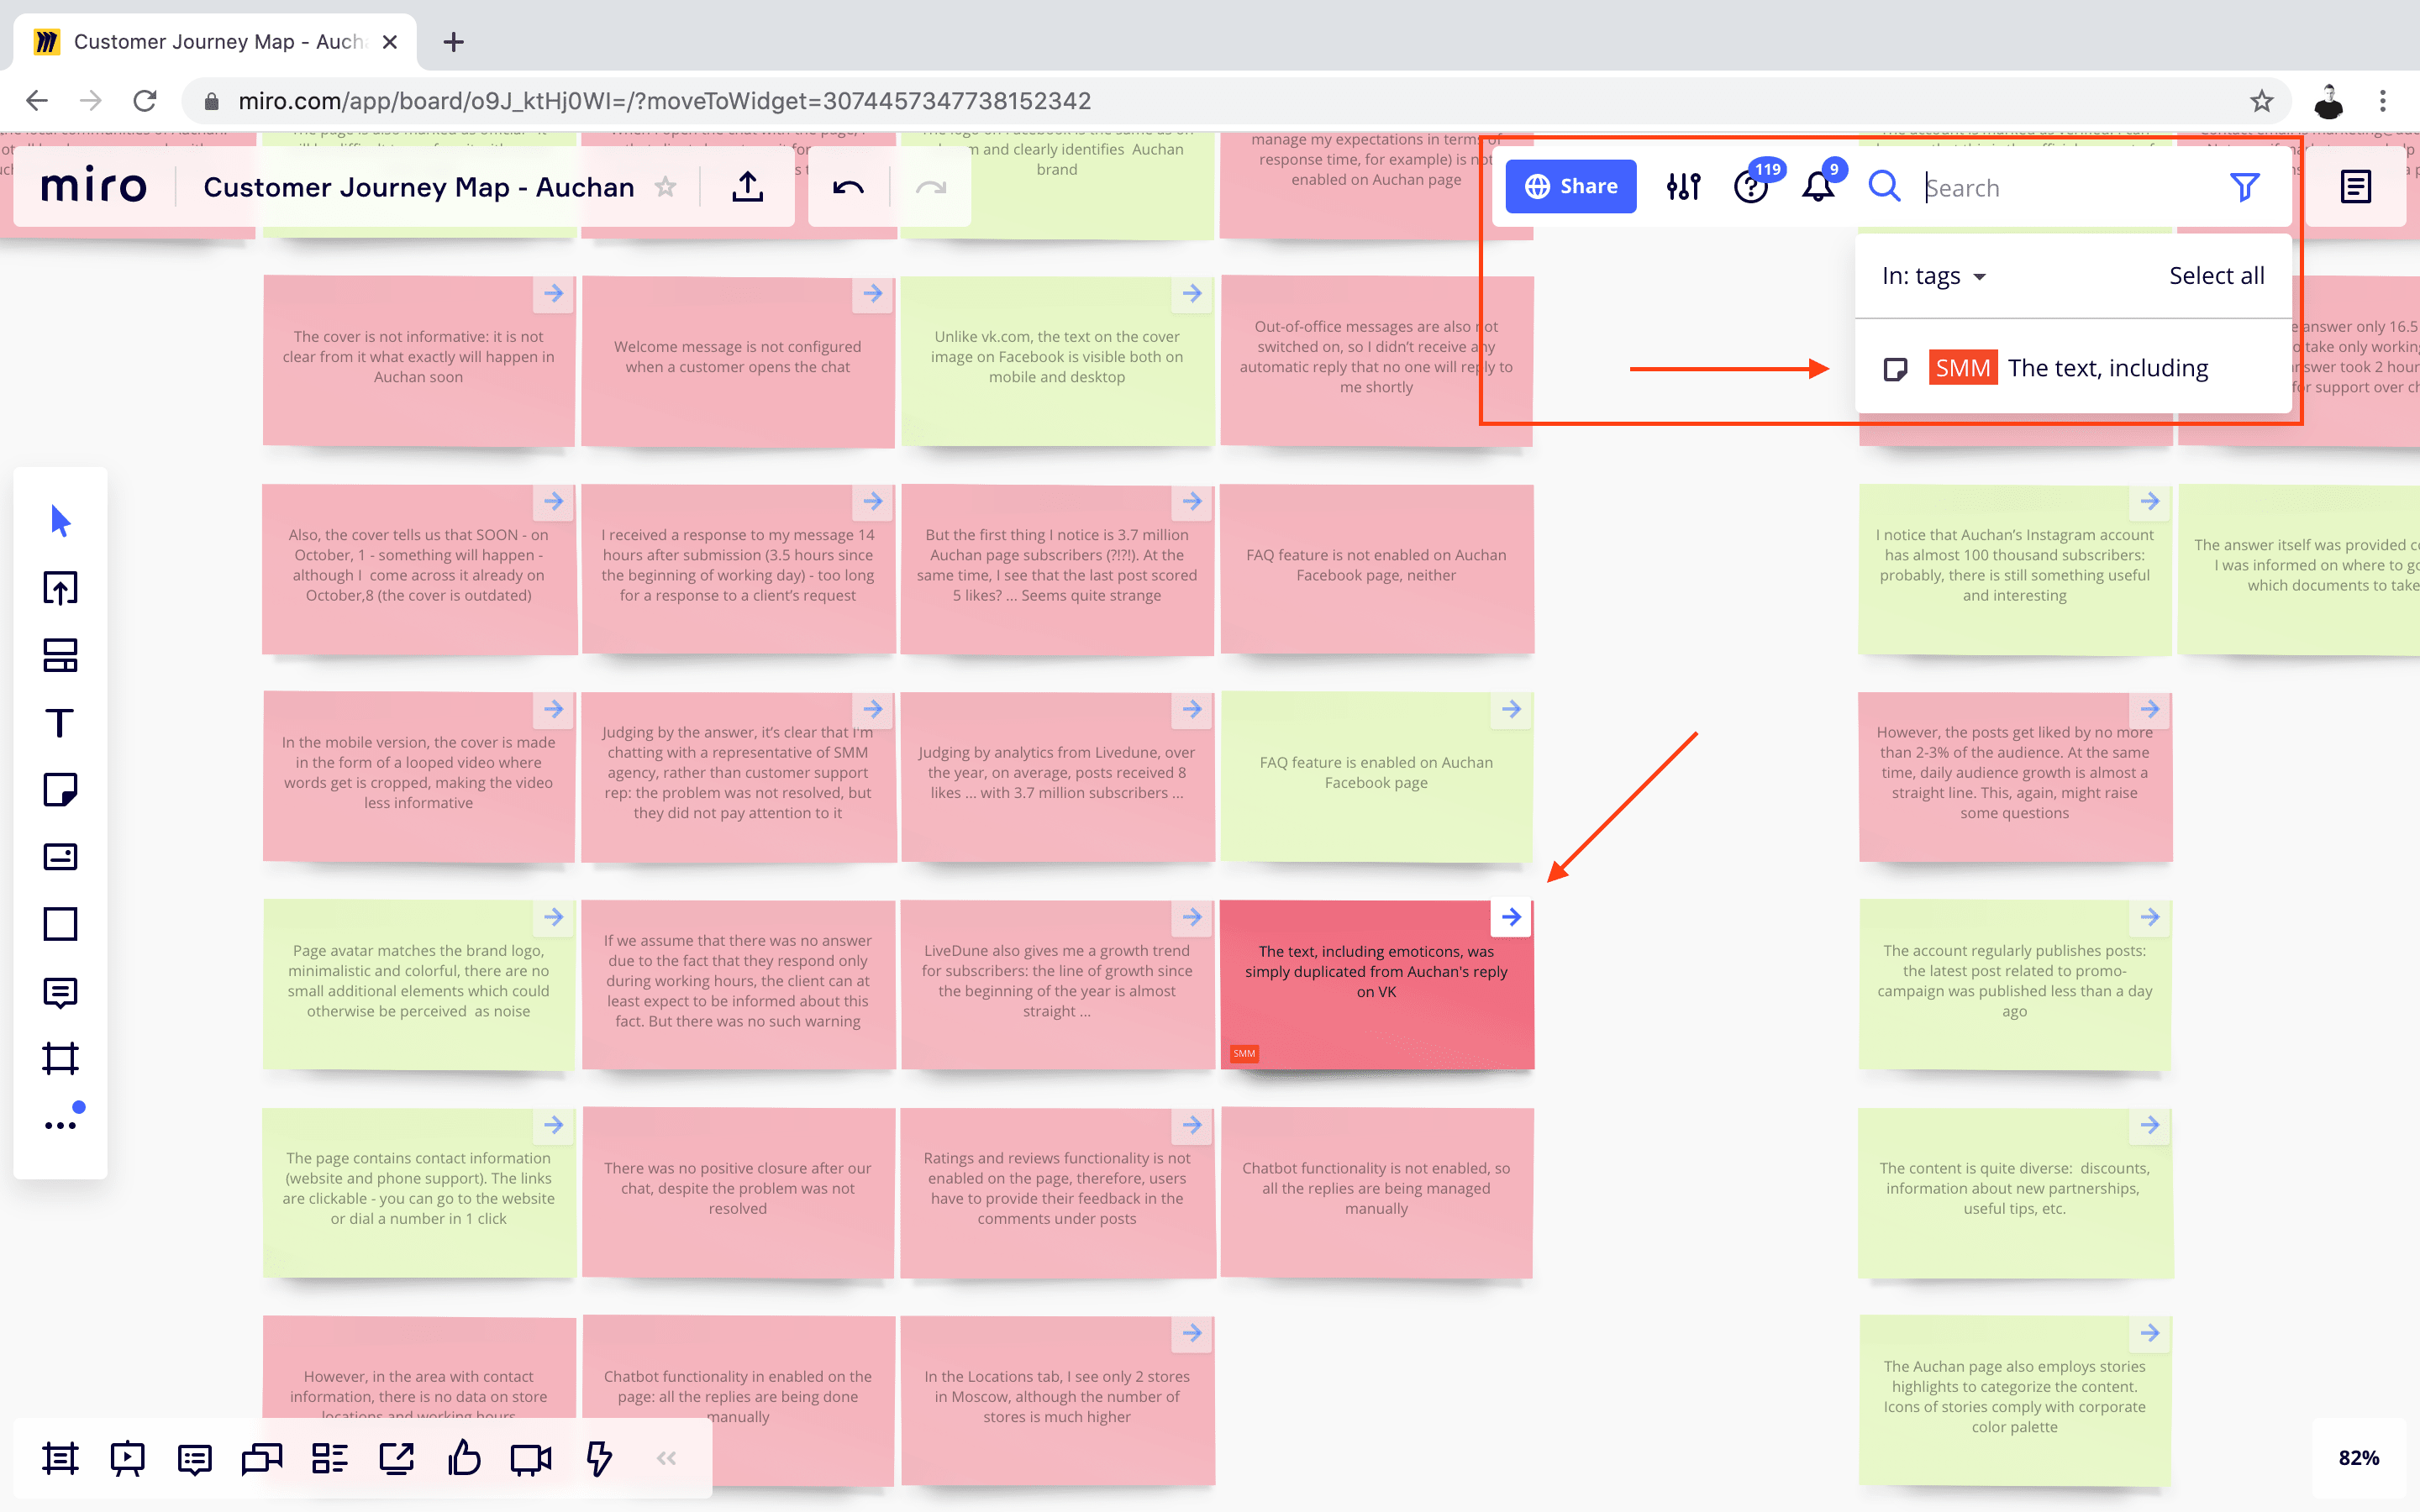This screenshot has height=1512, width=2420.
Task: Open notifications bell icon
Action: (x=1817, y=187)
